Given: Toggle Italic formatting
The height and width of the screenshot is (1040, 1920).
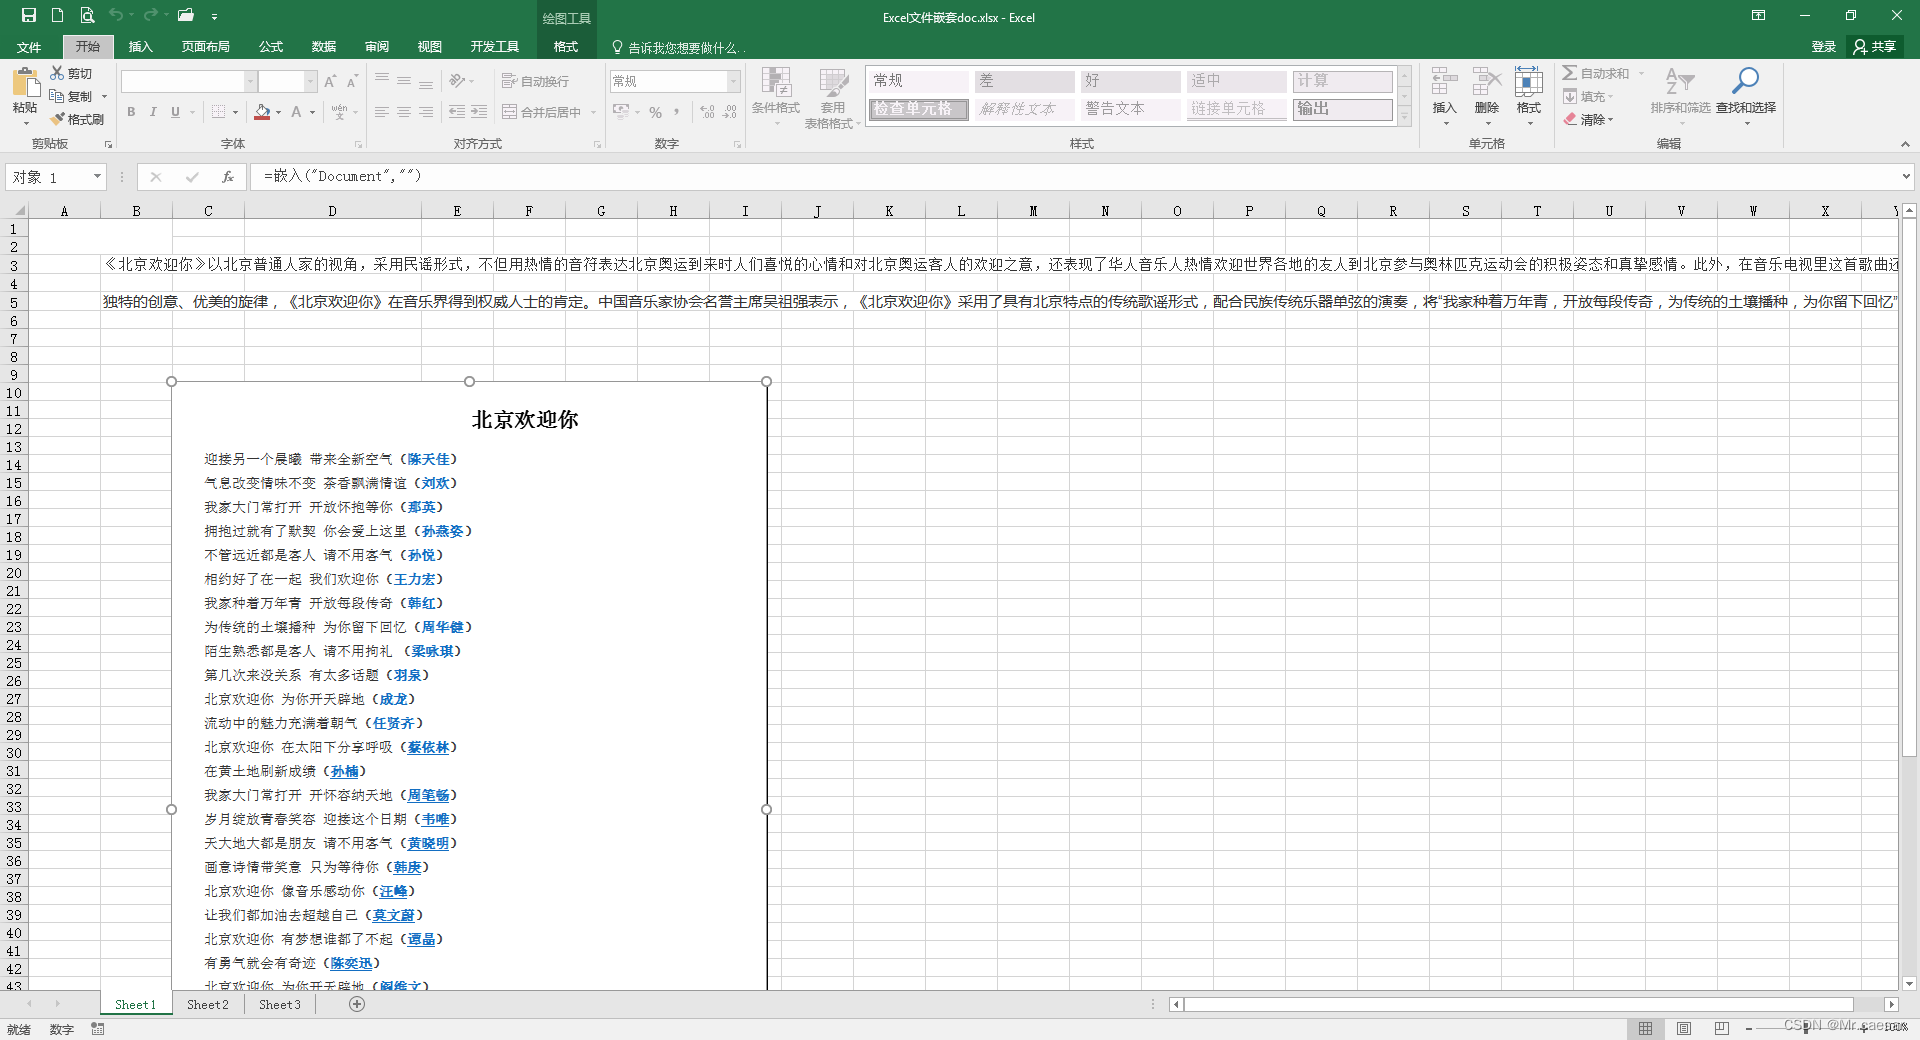Looking at the screenshot, I should 153,112.
